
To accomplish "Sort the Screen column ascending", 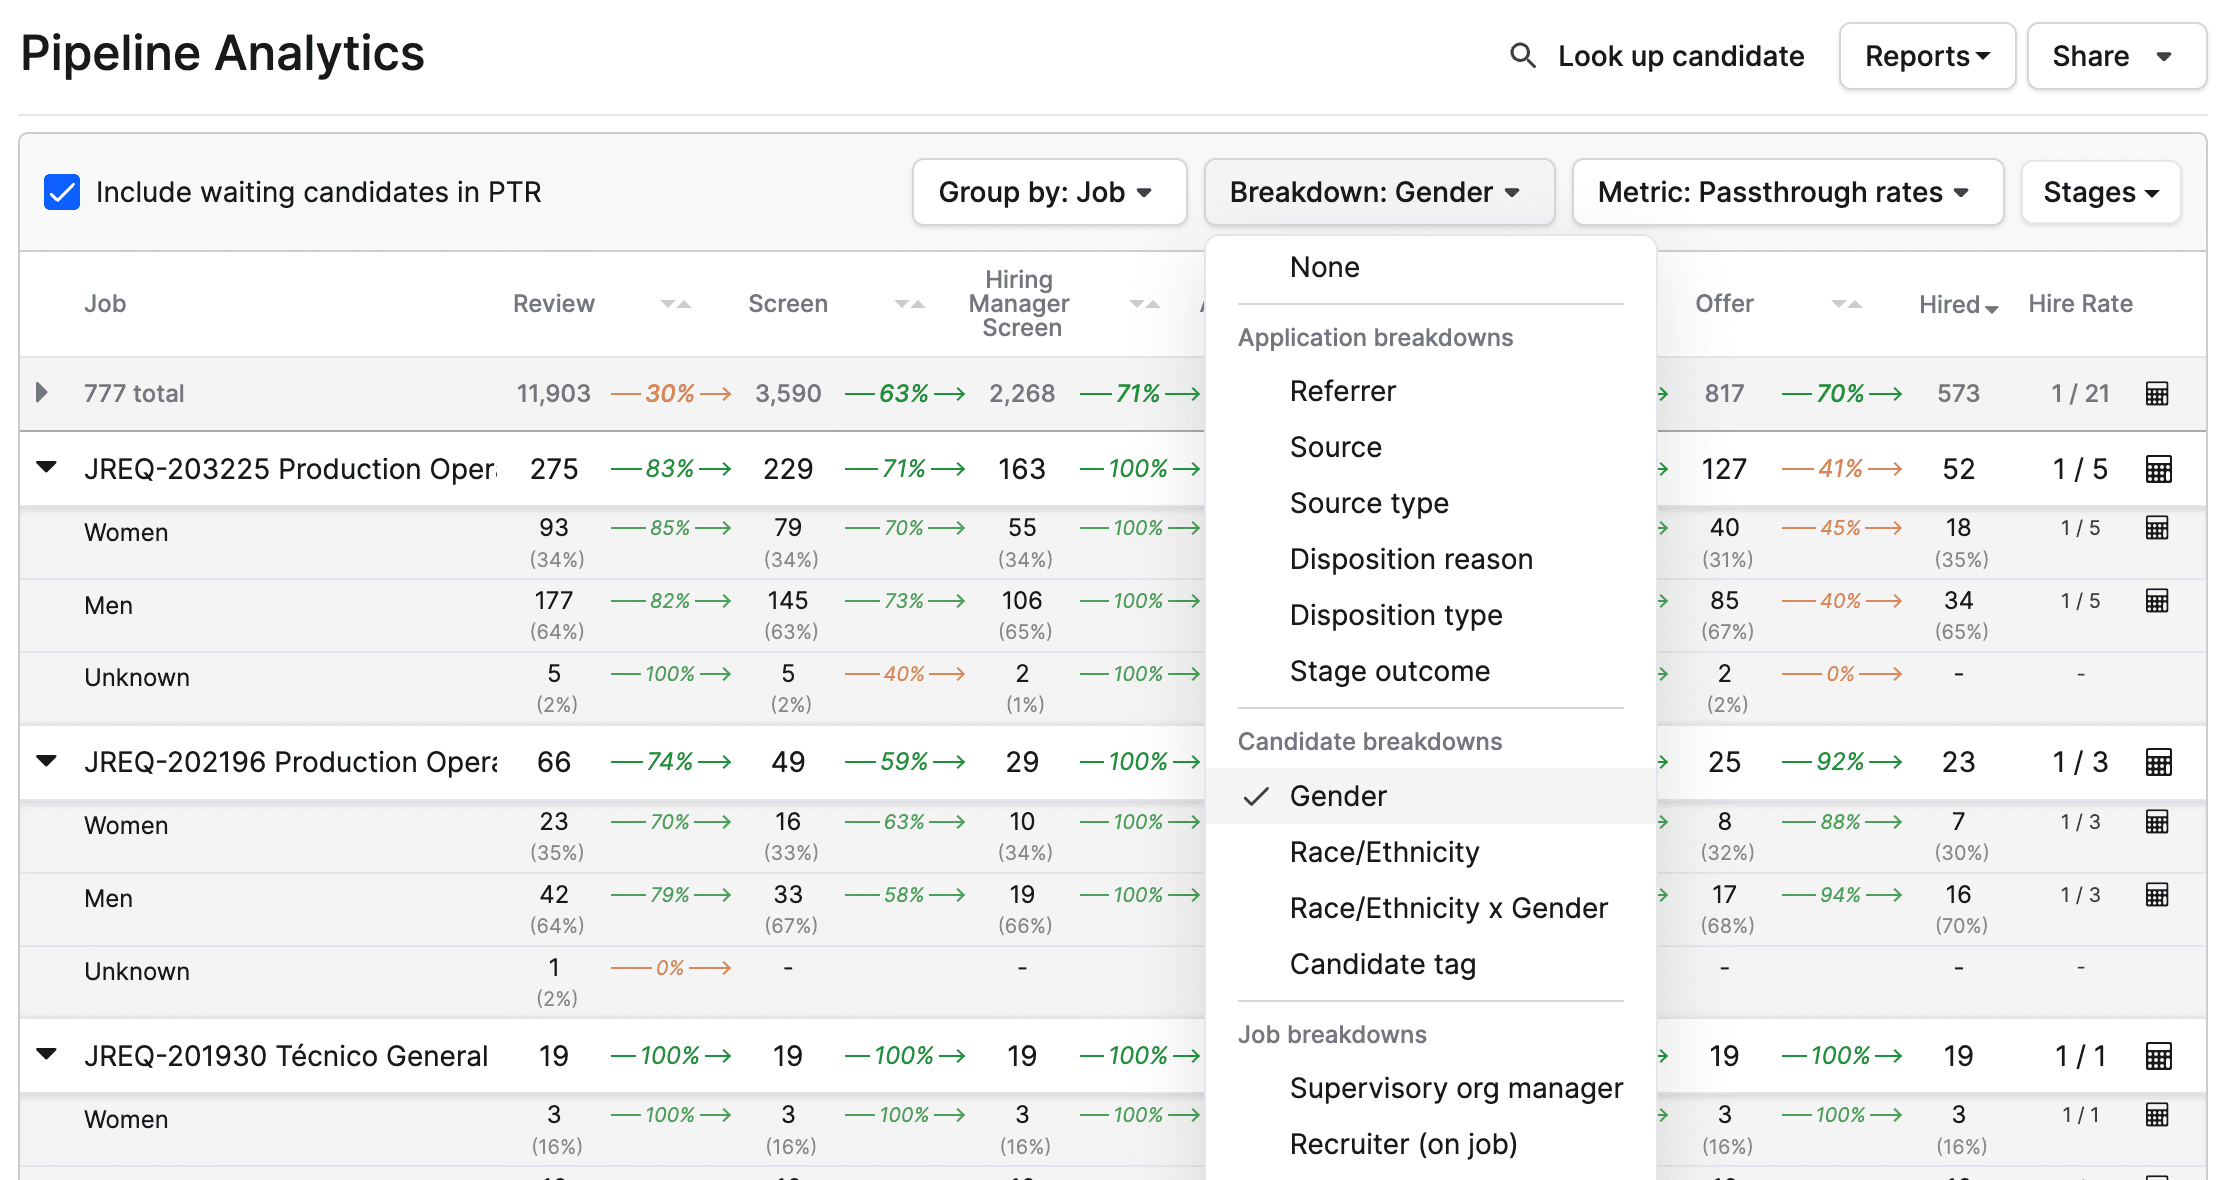I will coord(920,303).
